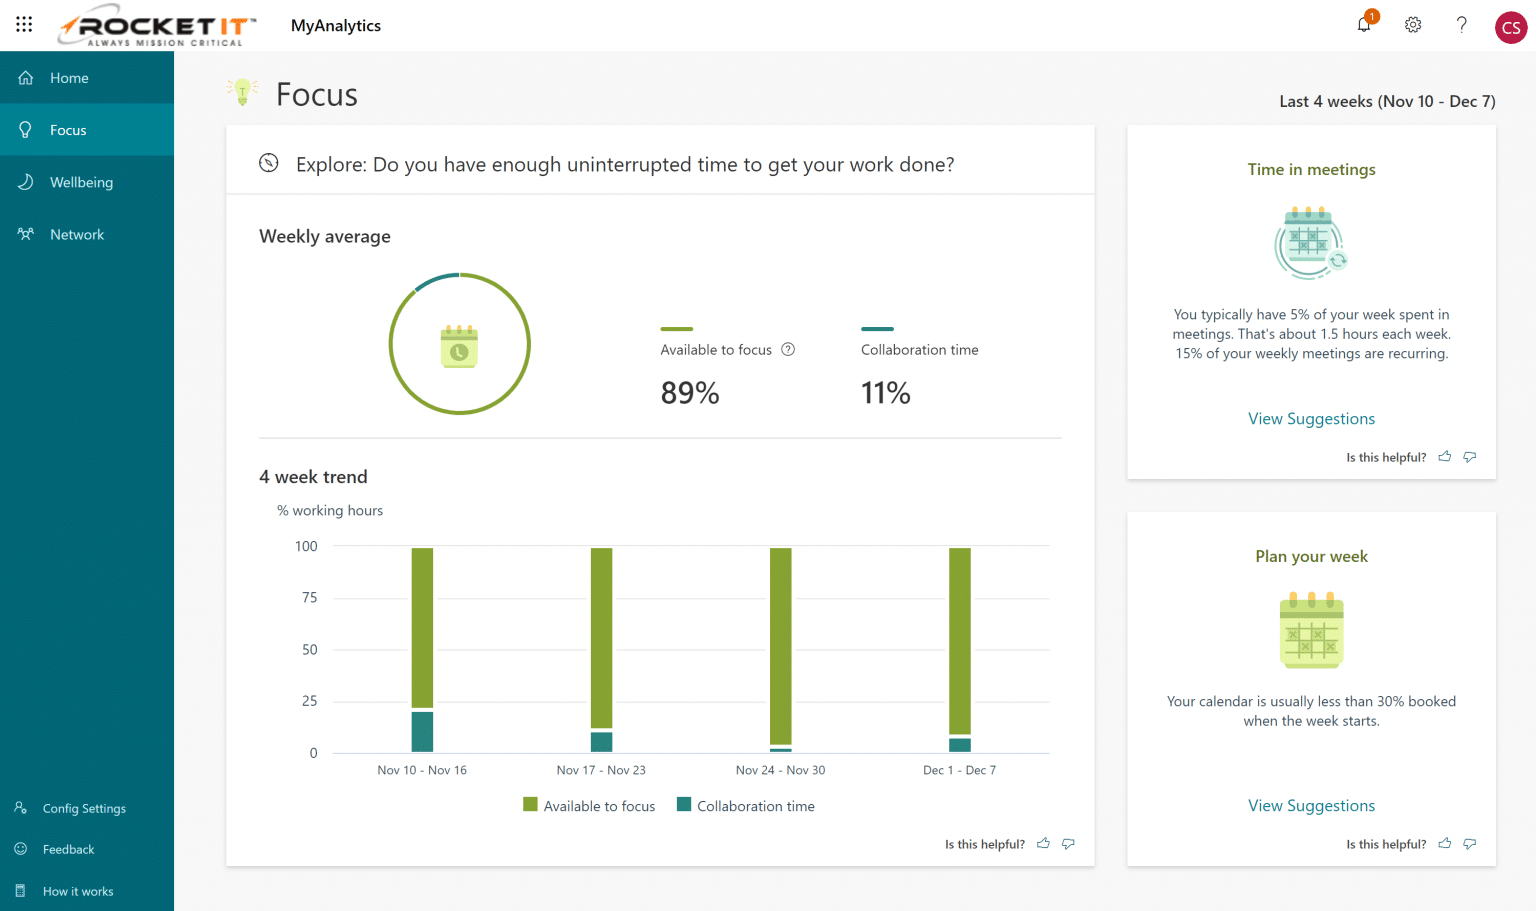Open the How it works guide
The width and height of the screenshot is (1536, 911).
coord(79,890)
